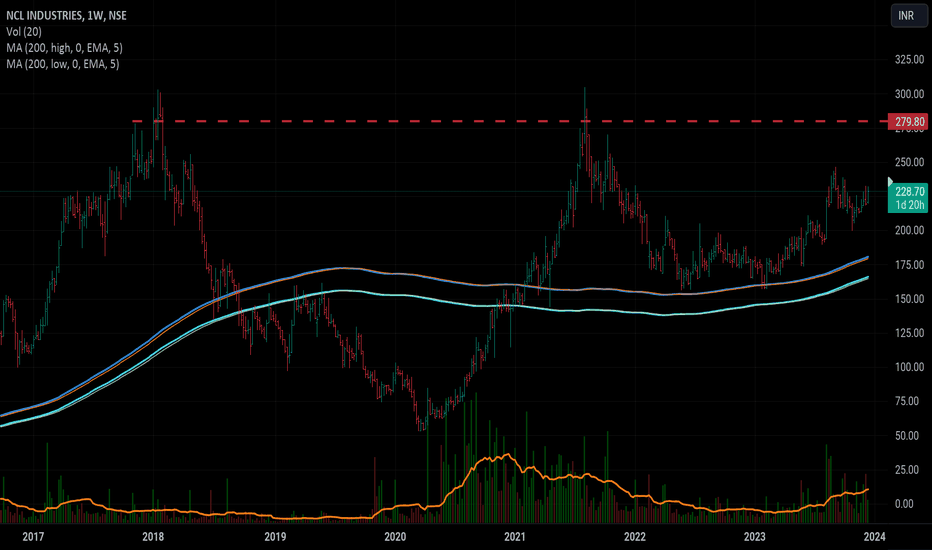Click the 250.00 price axis label

[909, 162]
